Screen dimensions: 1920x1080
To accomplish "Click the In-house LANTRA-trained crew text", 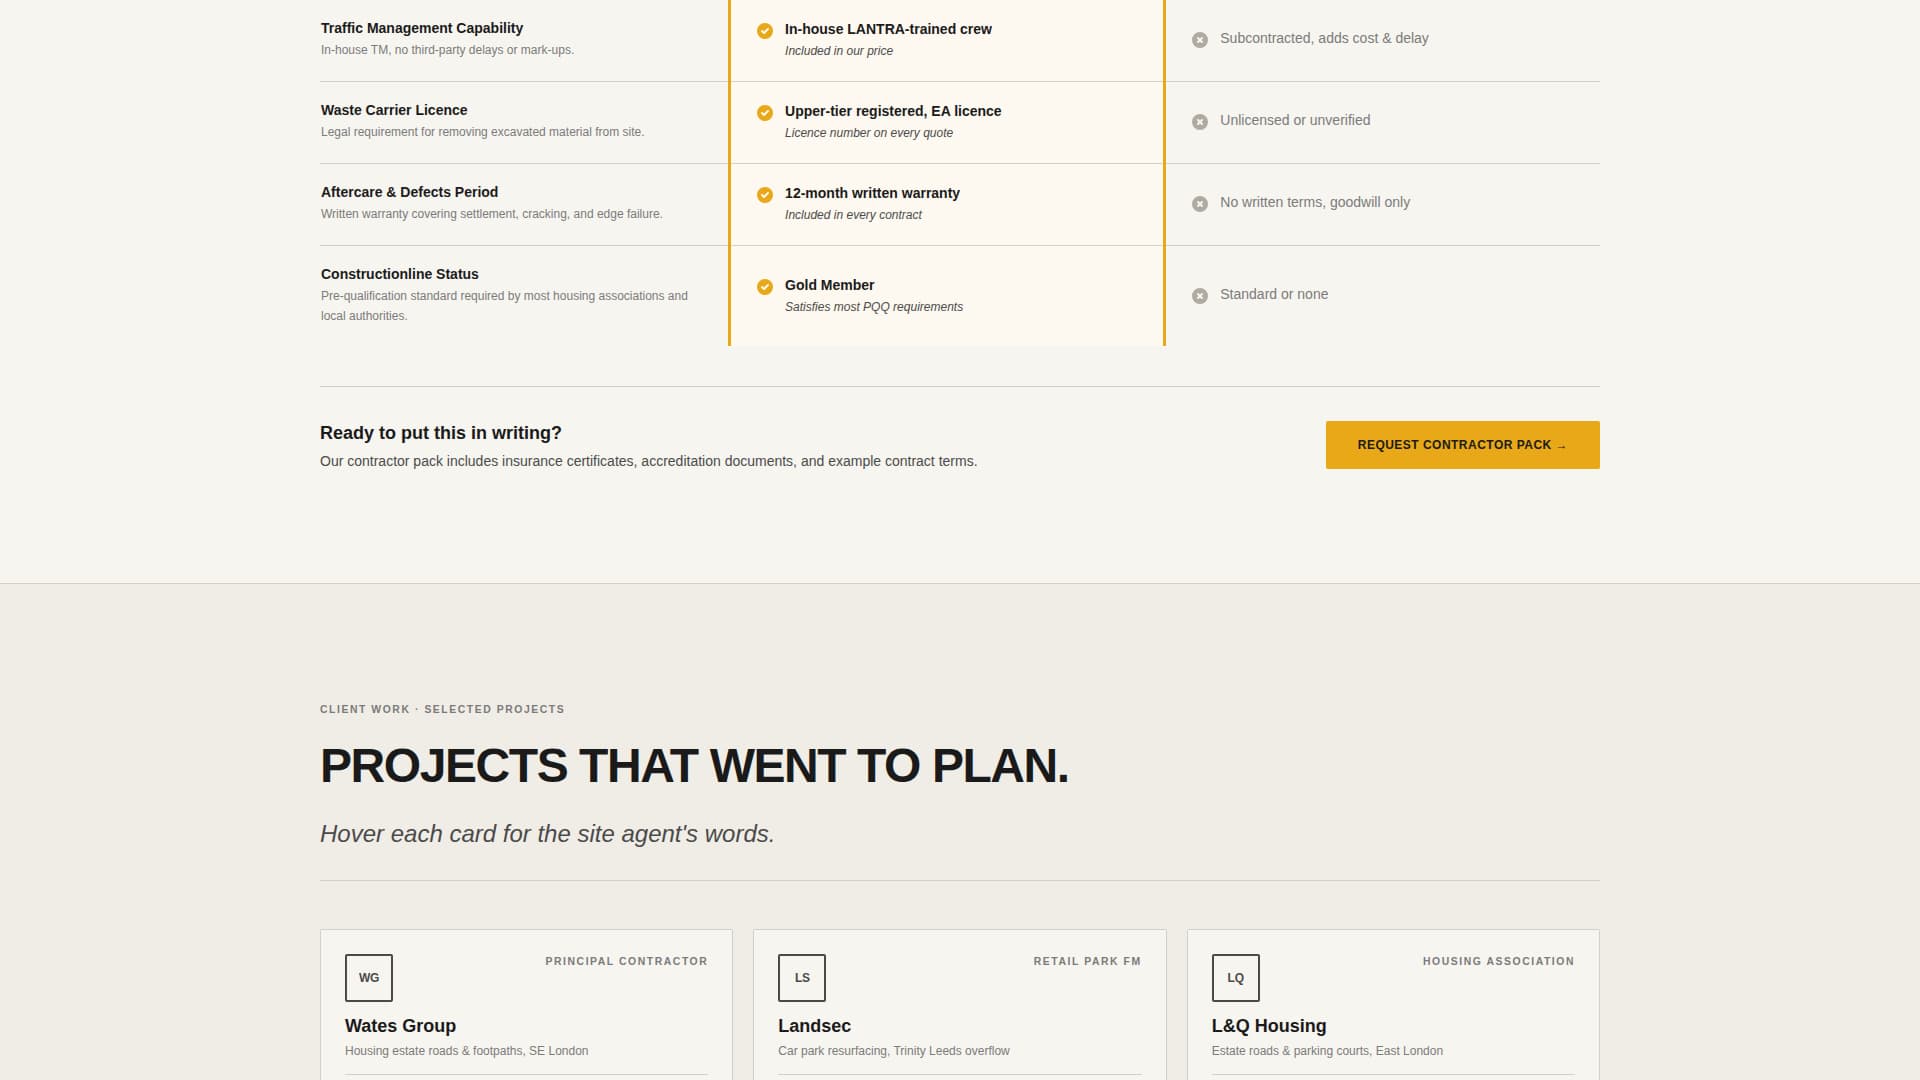I will coord(888,29).
